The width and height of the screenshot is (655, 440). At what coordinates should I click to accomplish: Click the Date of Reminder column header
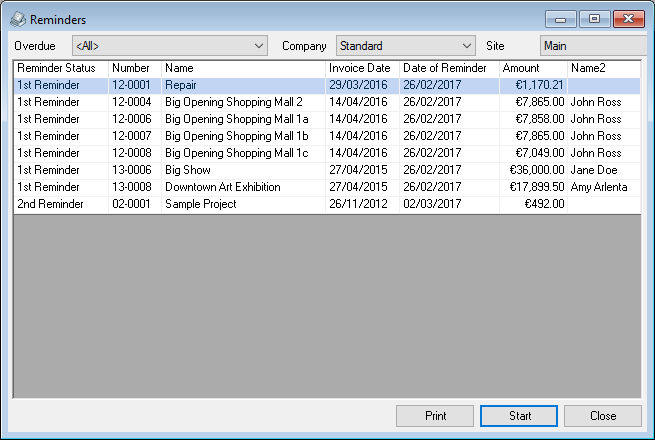(447, 68)
